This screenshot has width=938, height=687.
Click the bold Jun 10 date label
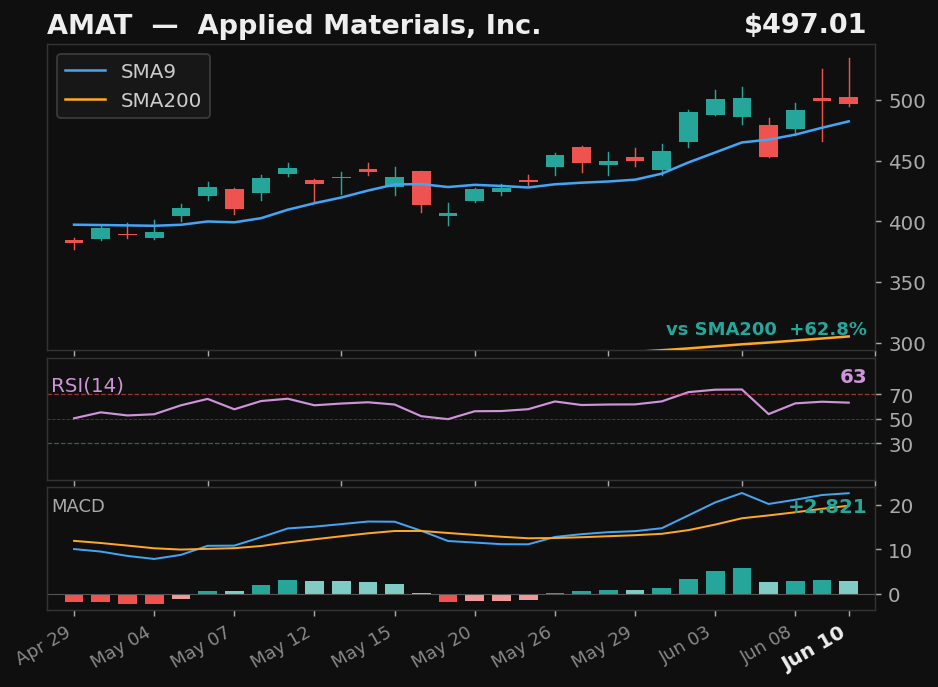coord(815,648)
